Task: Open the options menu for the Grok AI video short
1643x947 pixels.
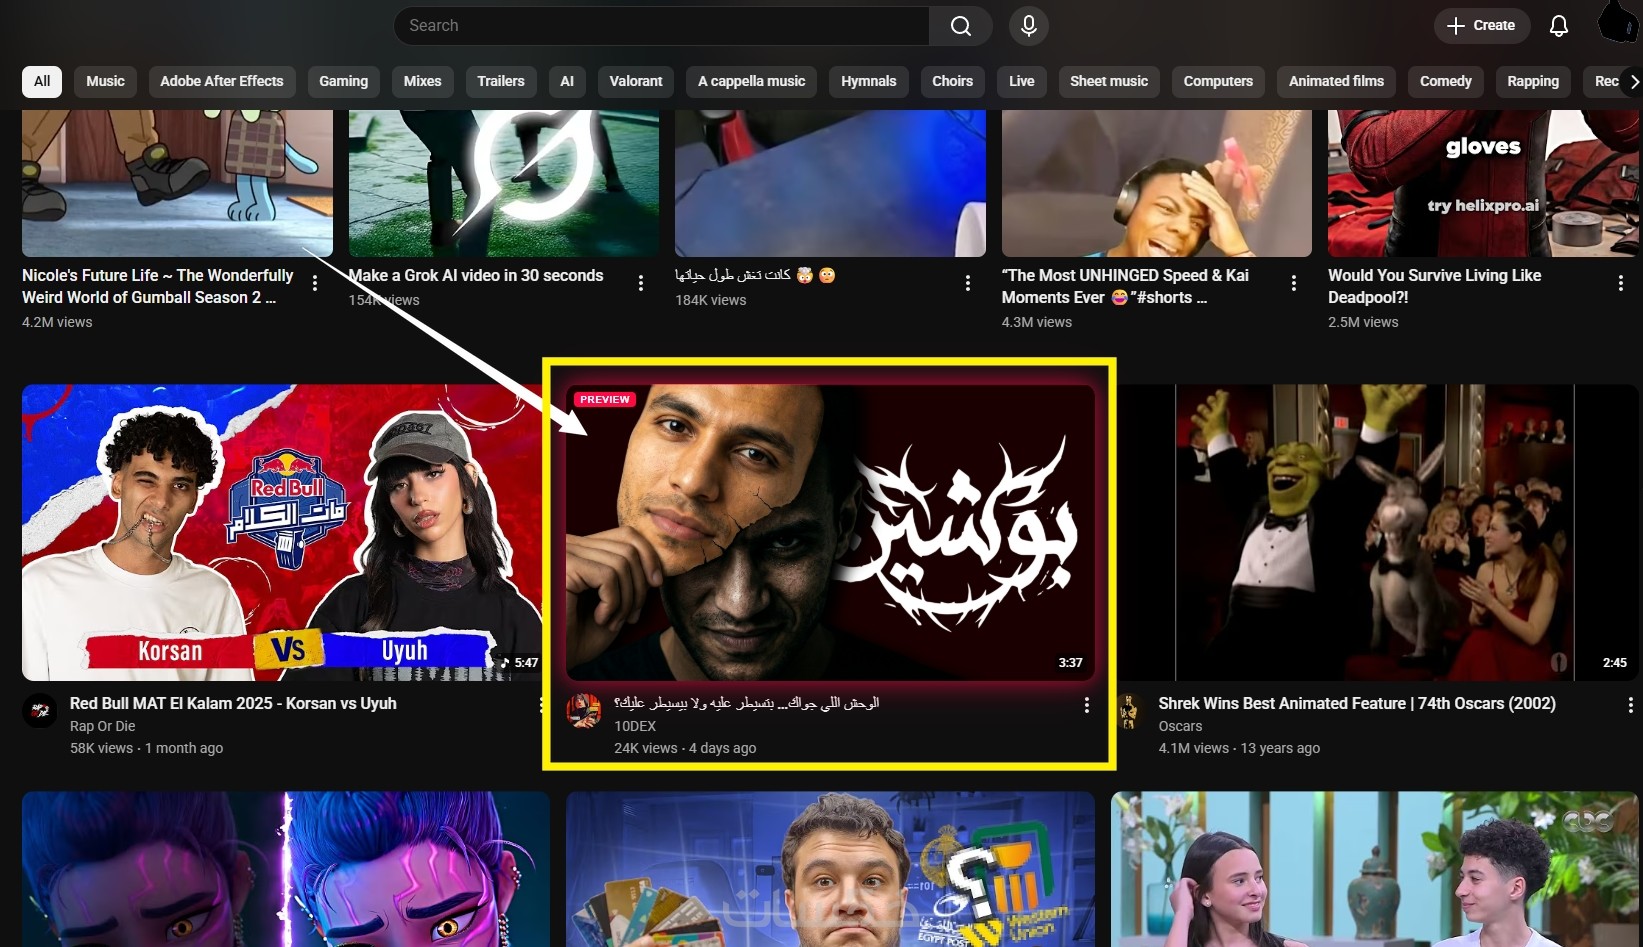Action: coord(641,284)
